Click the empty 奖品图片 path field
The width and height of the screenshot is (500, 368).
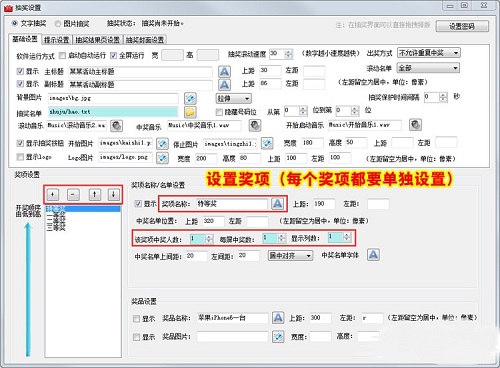point(232,337)
